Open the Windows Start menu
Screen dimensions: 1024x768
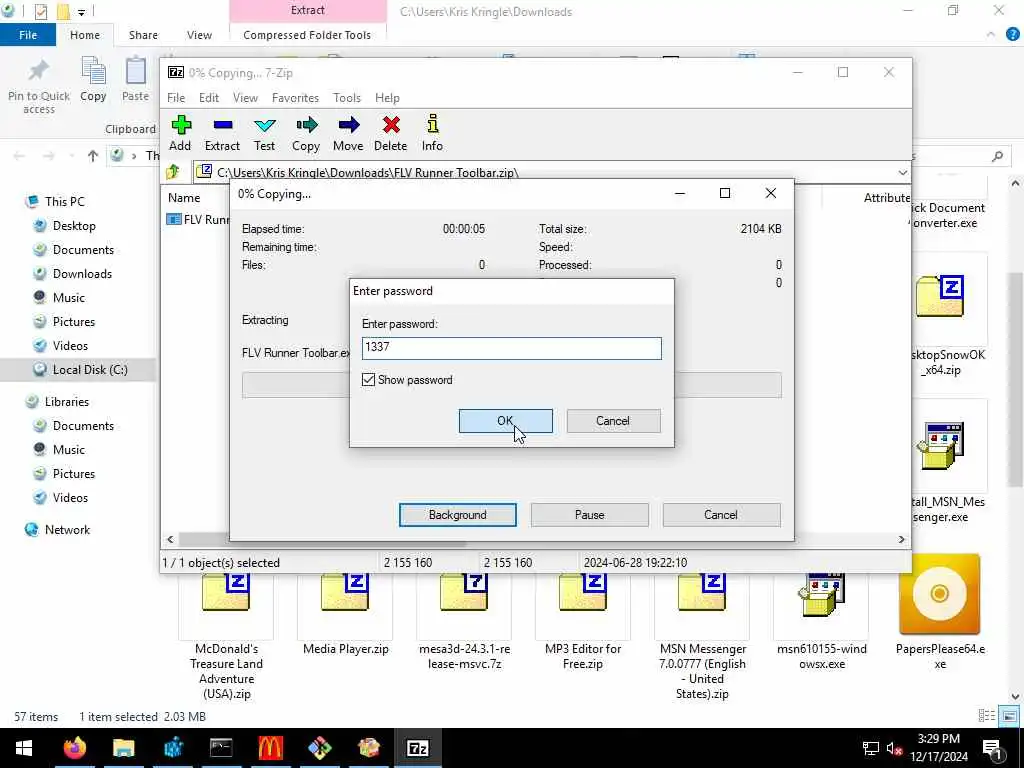pos(24,748)
